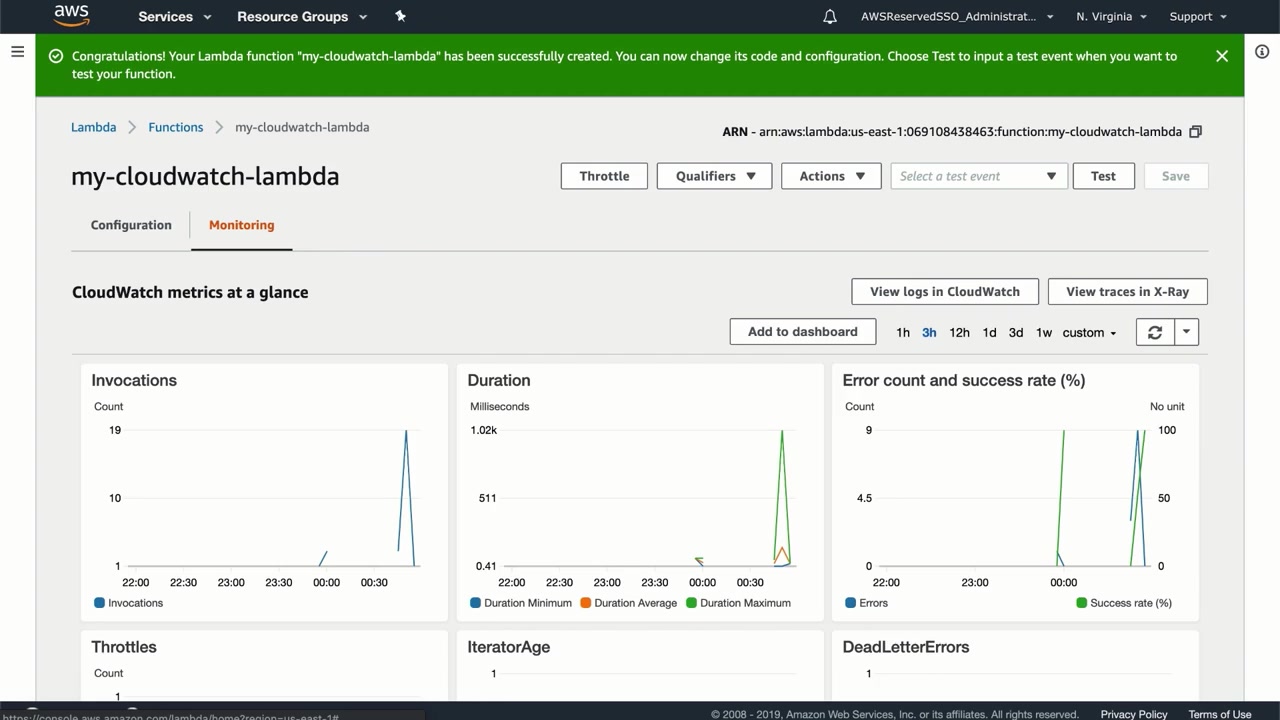Open the hamburger side menu

17,51
